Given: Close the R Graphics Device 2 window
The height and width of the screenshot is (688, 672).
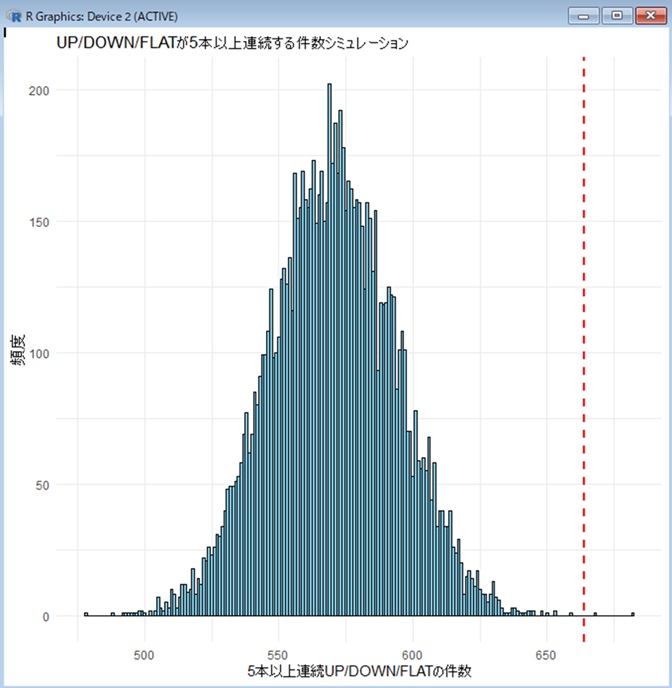Looking at the screenshot, I should coord(647,14).
